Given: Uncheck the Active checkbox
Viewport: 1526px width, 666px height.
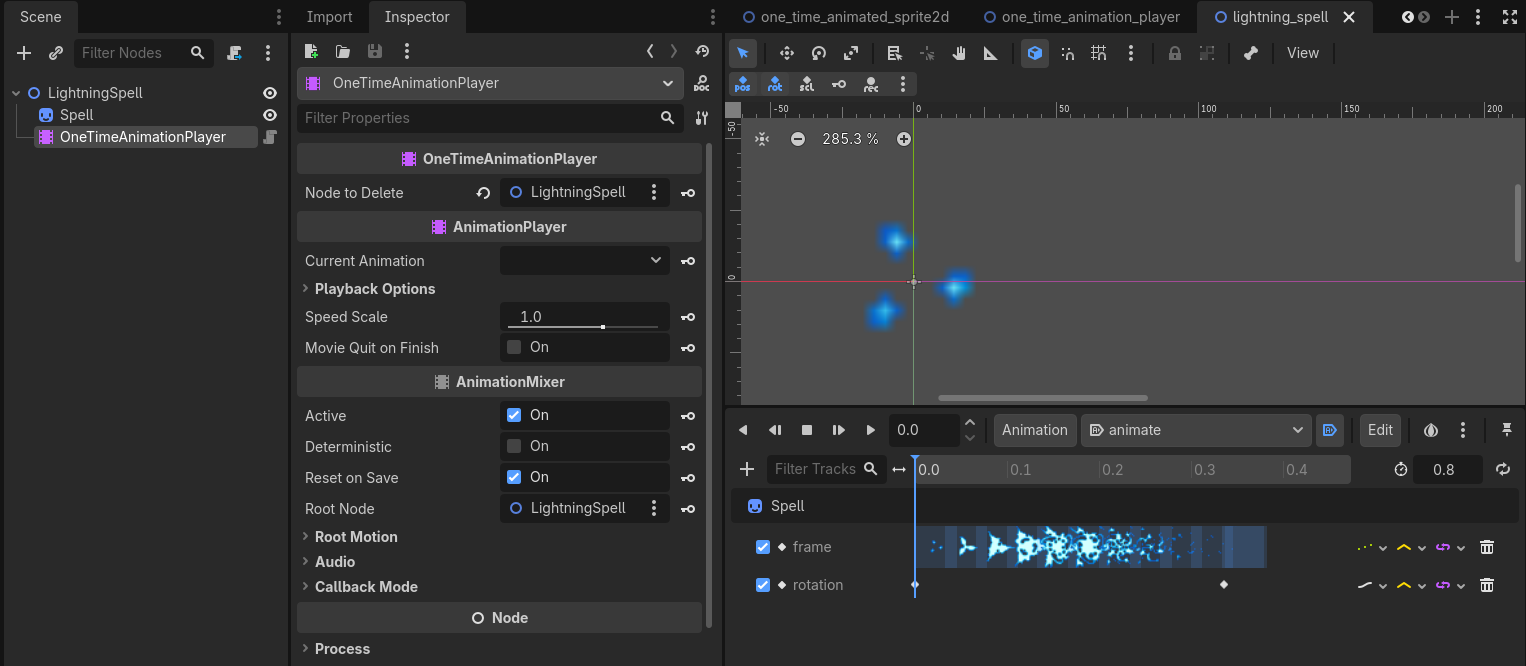Looking at the screenshot, I should 514,415.
